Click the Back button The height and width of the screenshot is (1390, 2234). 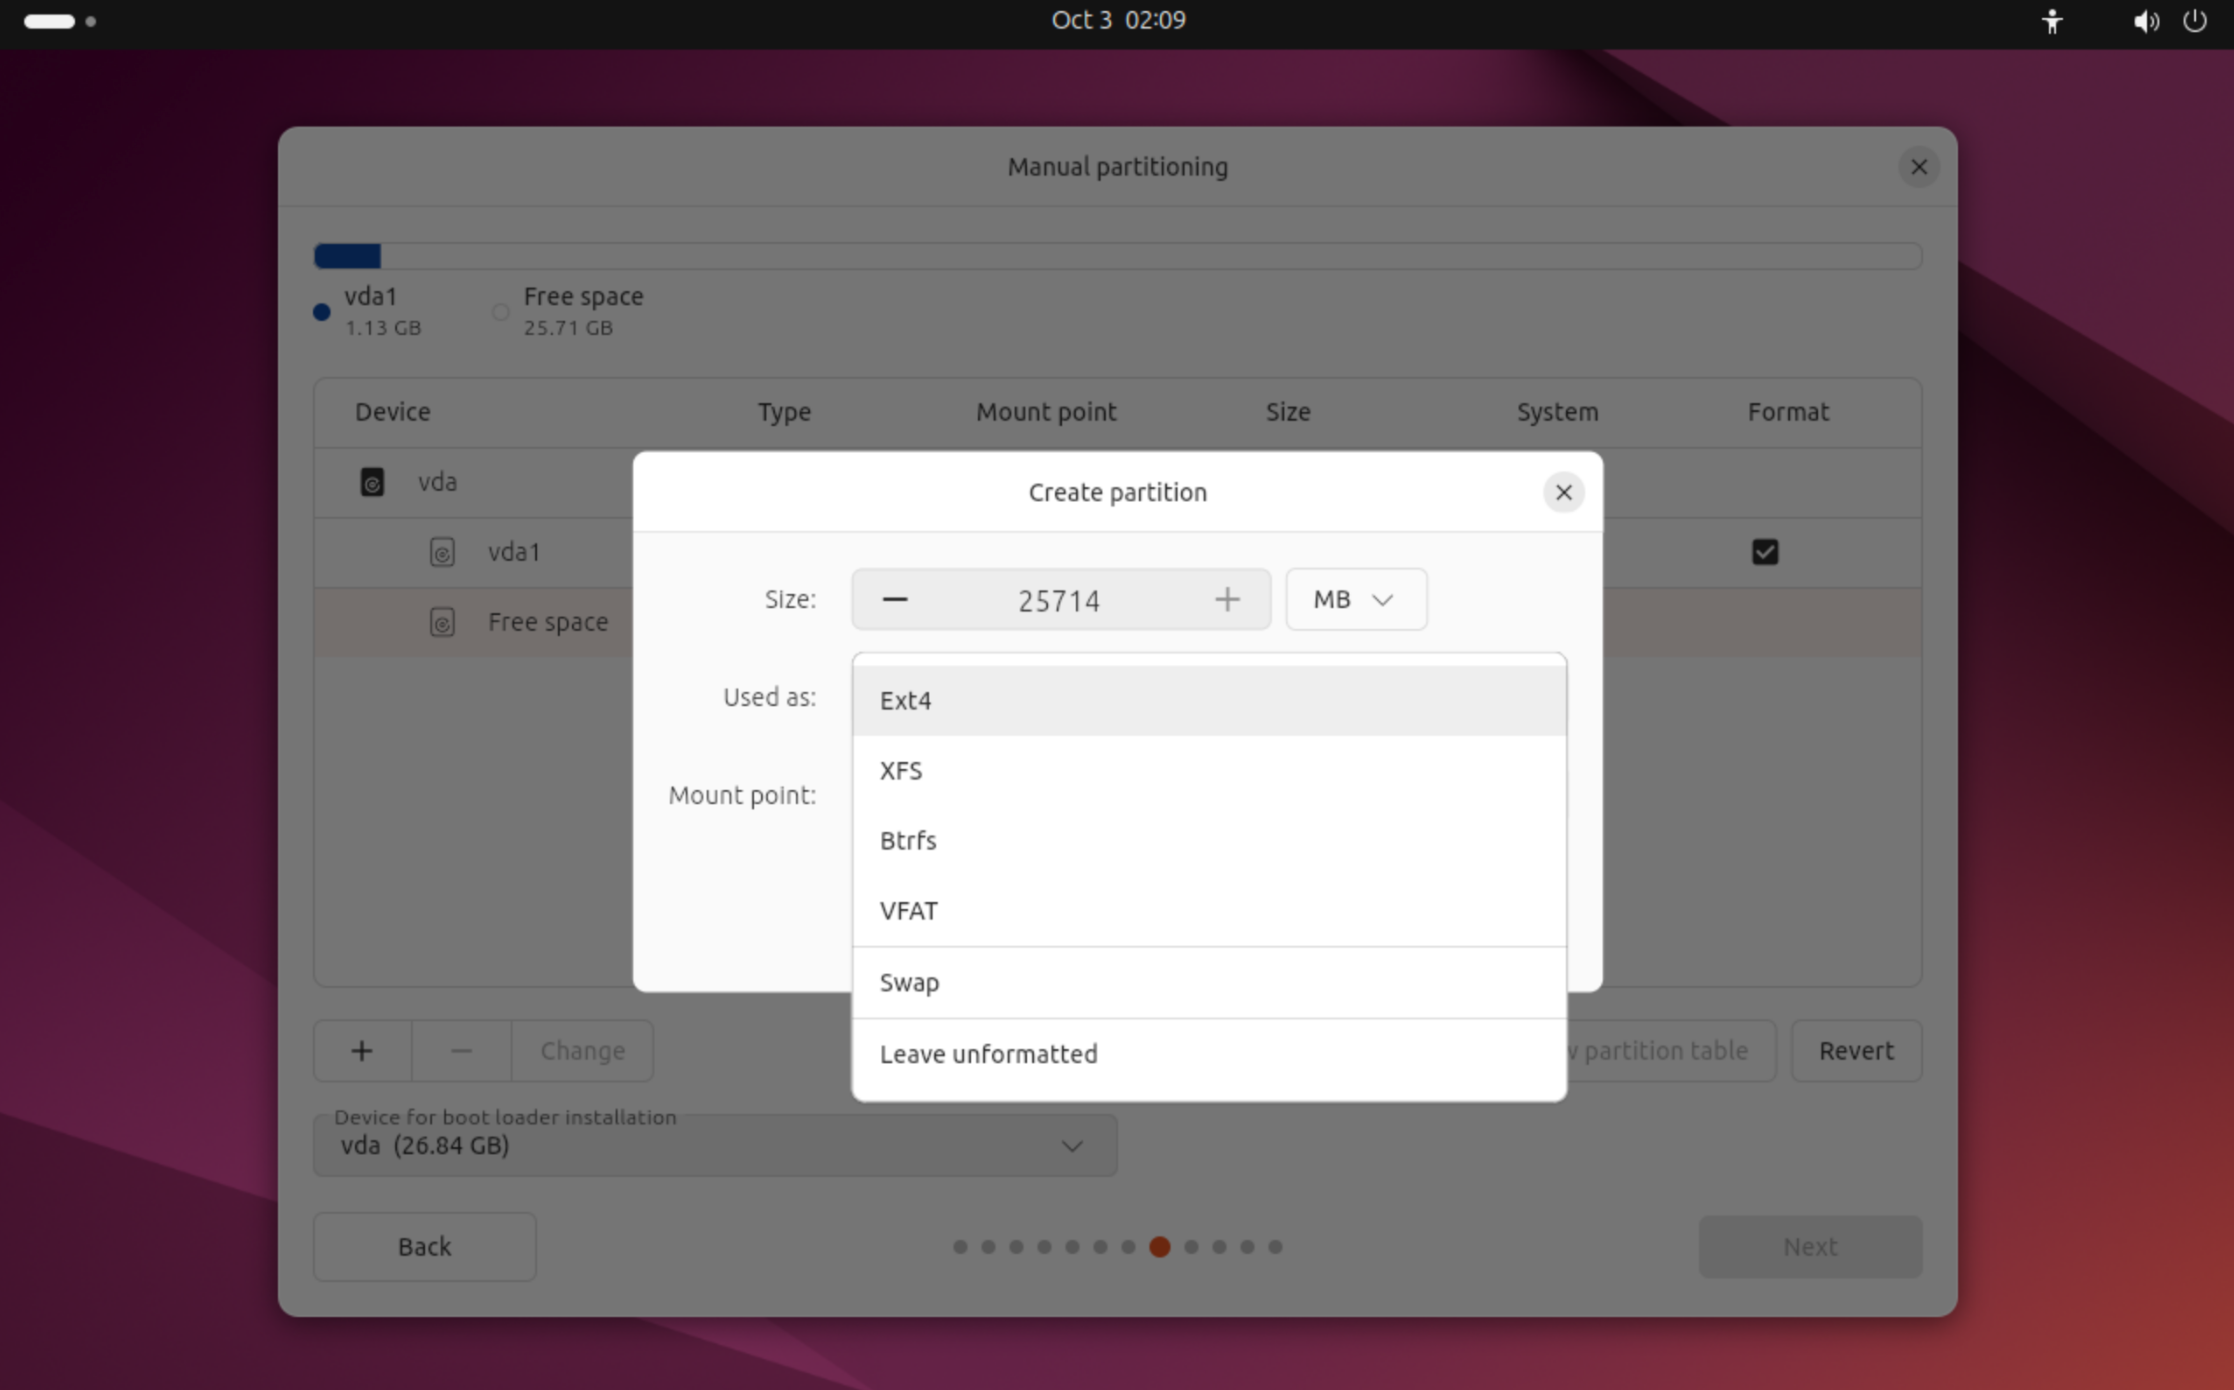[x=425, y=1247]
